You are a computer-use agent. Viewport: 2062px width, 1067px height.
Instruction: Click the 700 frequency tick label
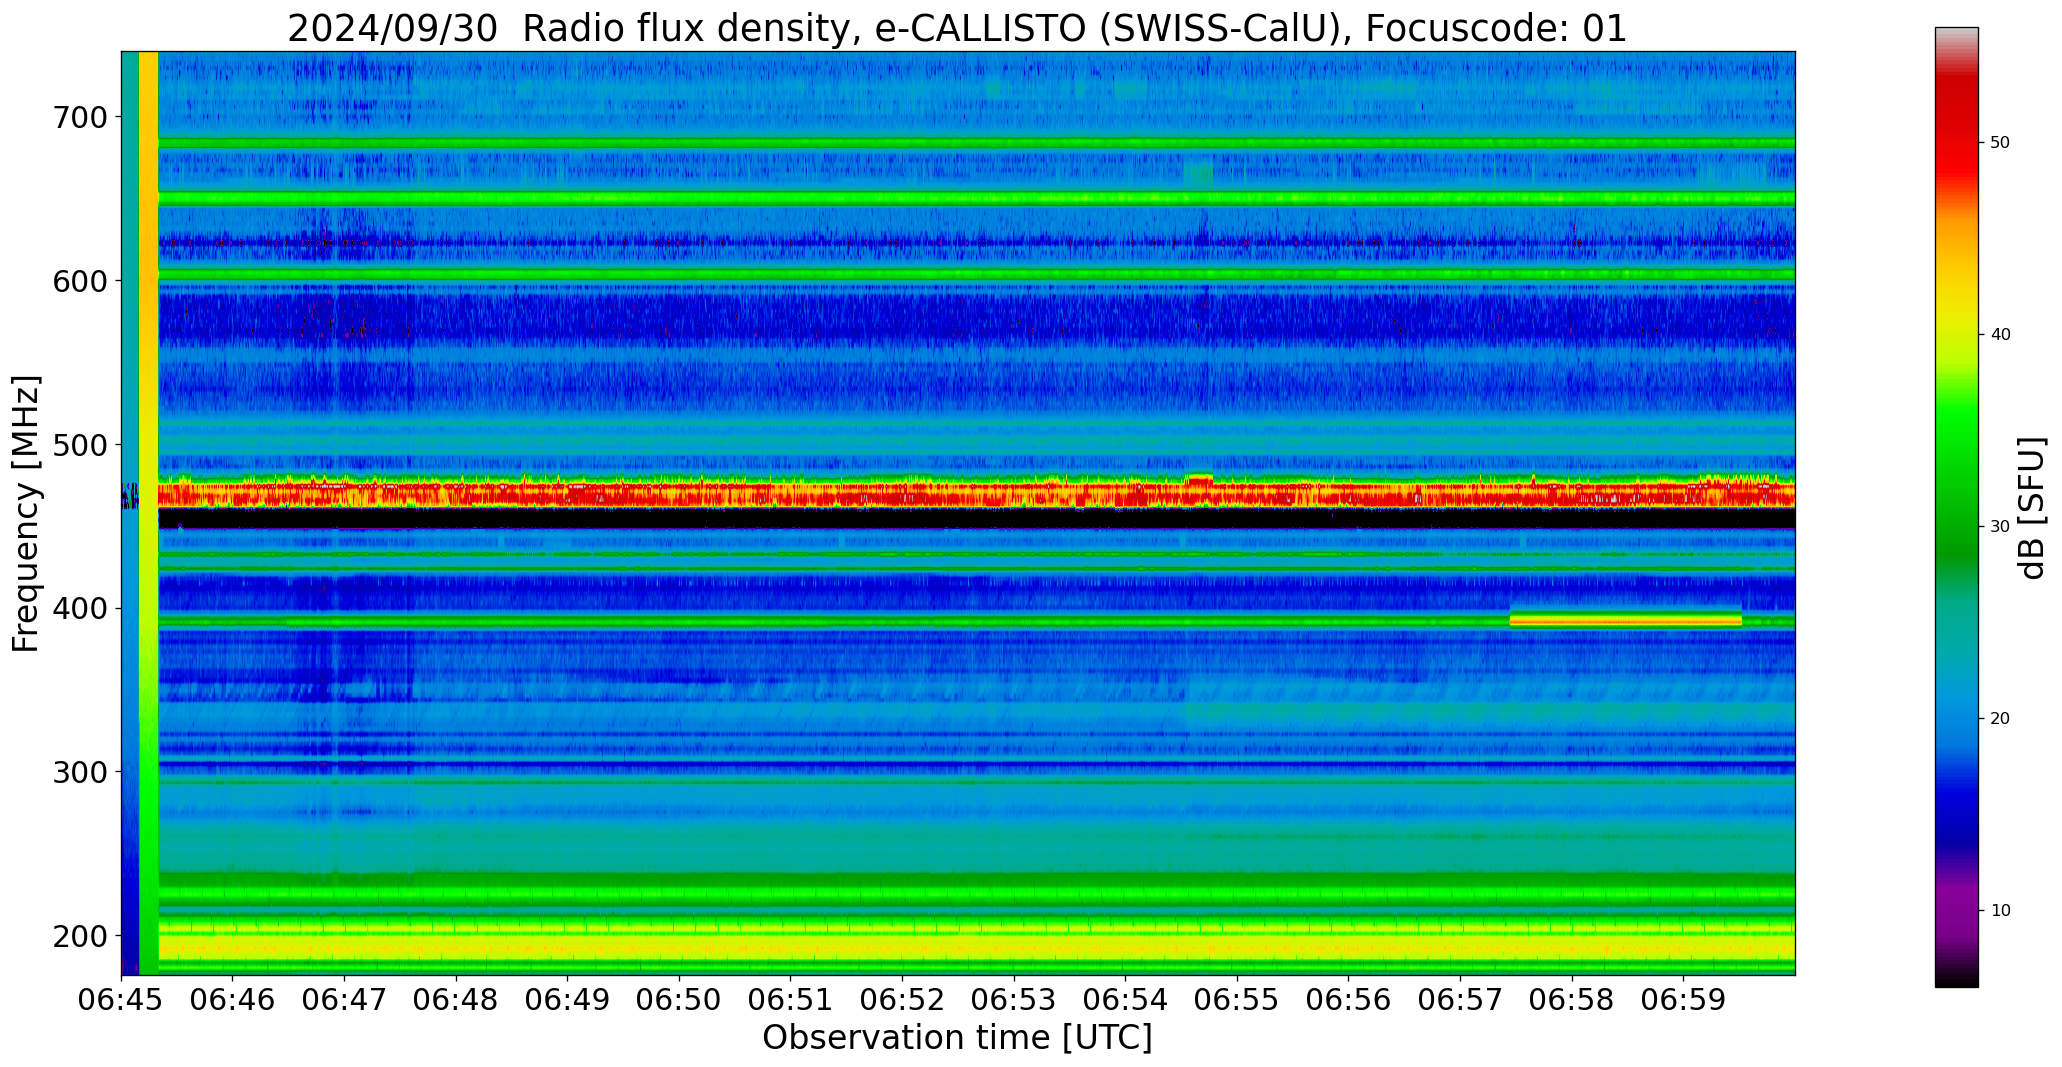coord(79,118)
